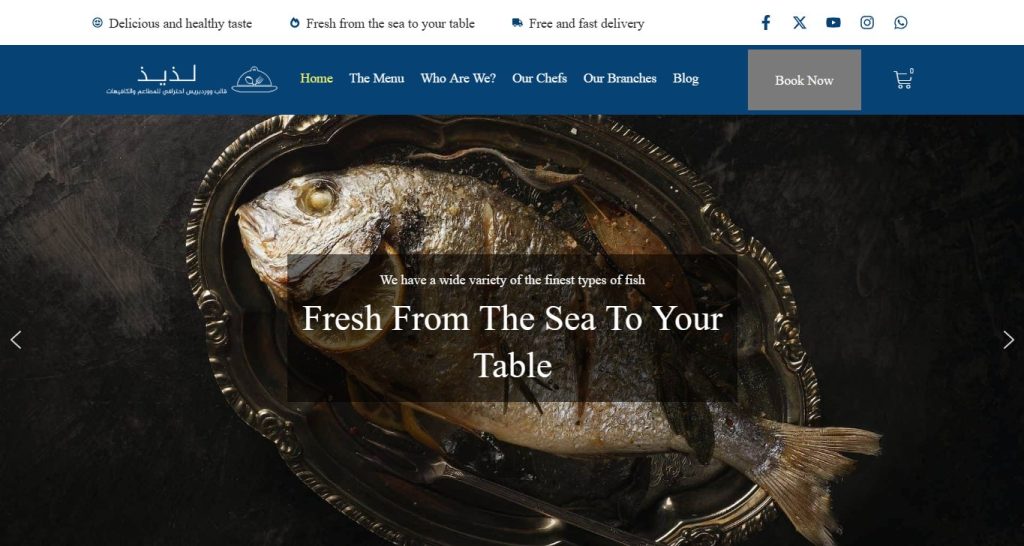The height and width of the screenshot is (546, 1024).
Task: Select Home in navigation menu
Action: coord(316,78)
